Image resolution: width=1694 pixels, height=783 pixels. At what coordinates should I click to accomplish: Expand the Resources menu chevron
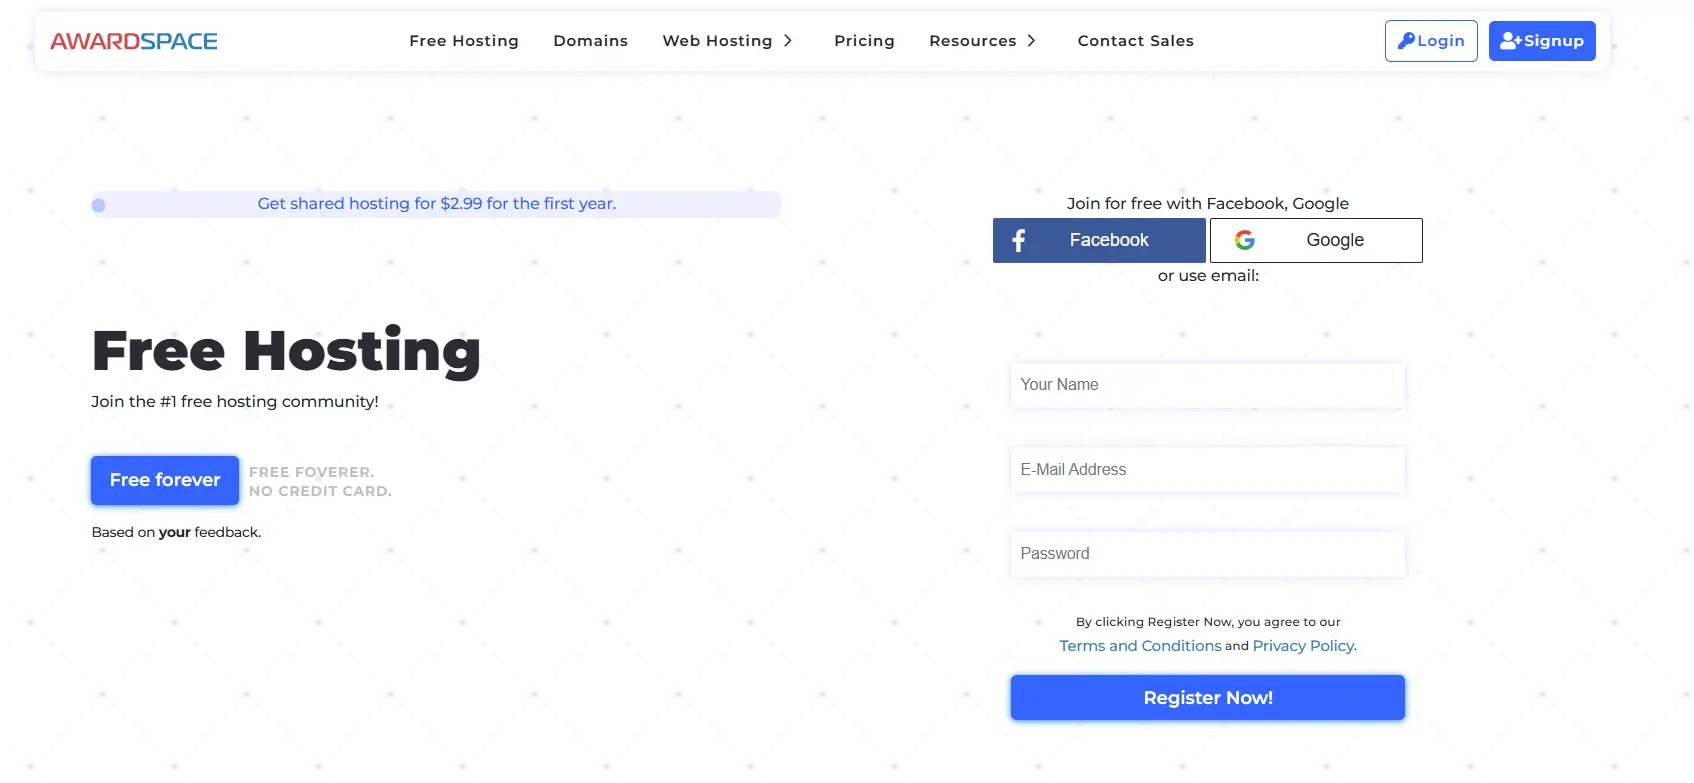pyautogui.click(x=1031, y=41)
